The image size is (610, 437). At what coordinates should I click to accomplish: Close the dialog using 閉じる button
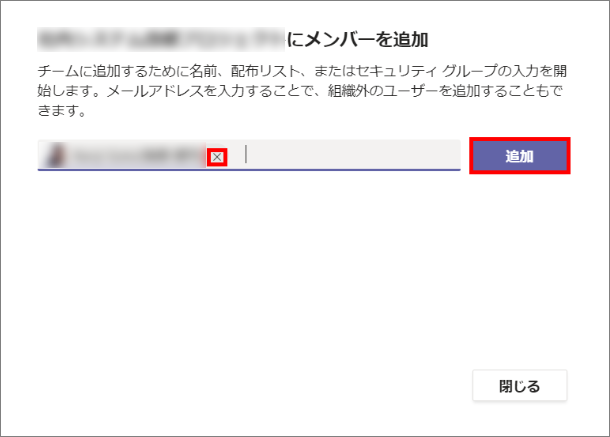[519, 385]
